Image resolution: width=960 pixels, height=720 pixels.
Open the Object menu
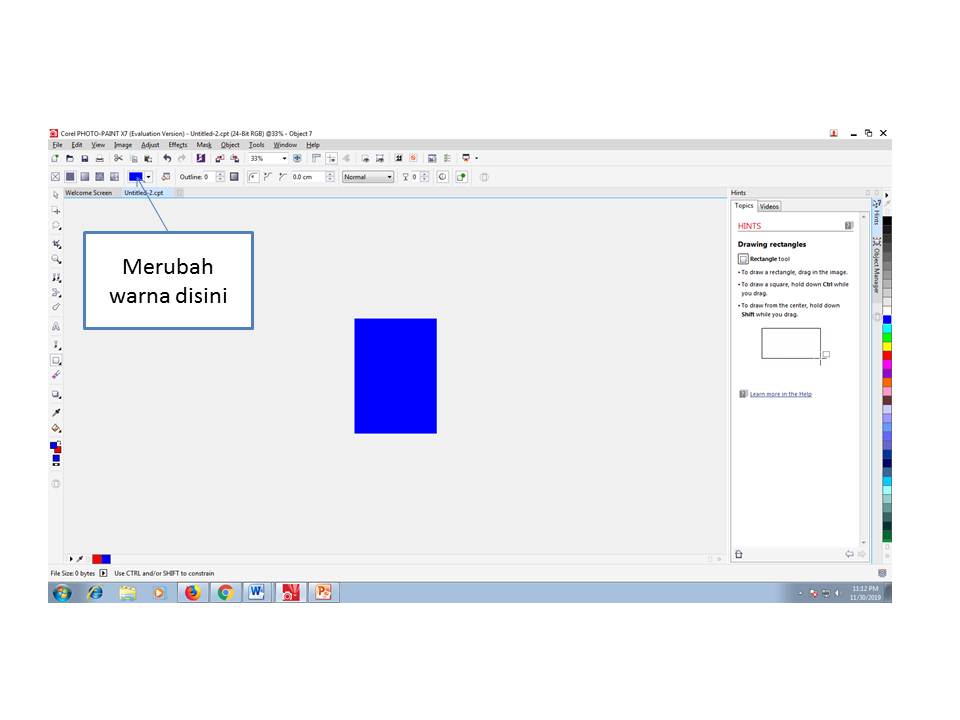(230, 145)
